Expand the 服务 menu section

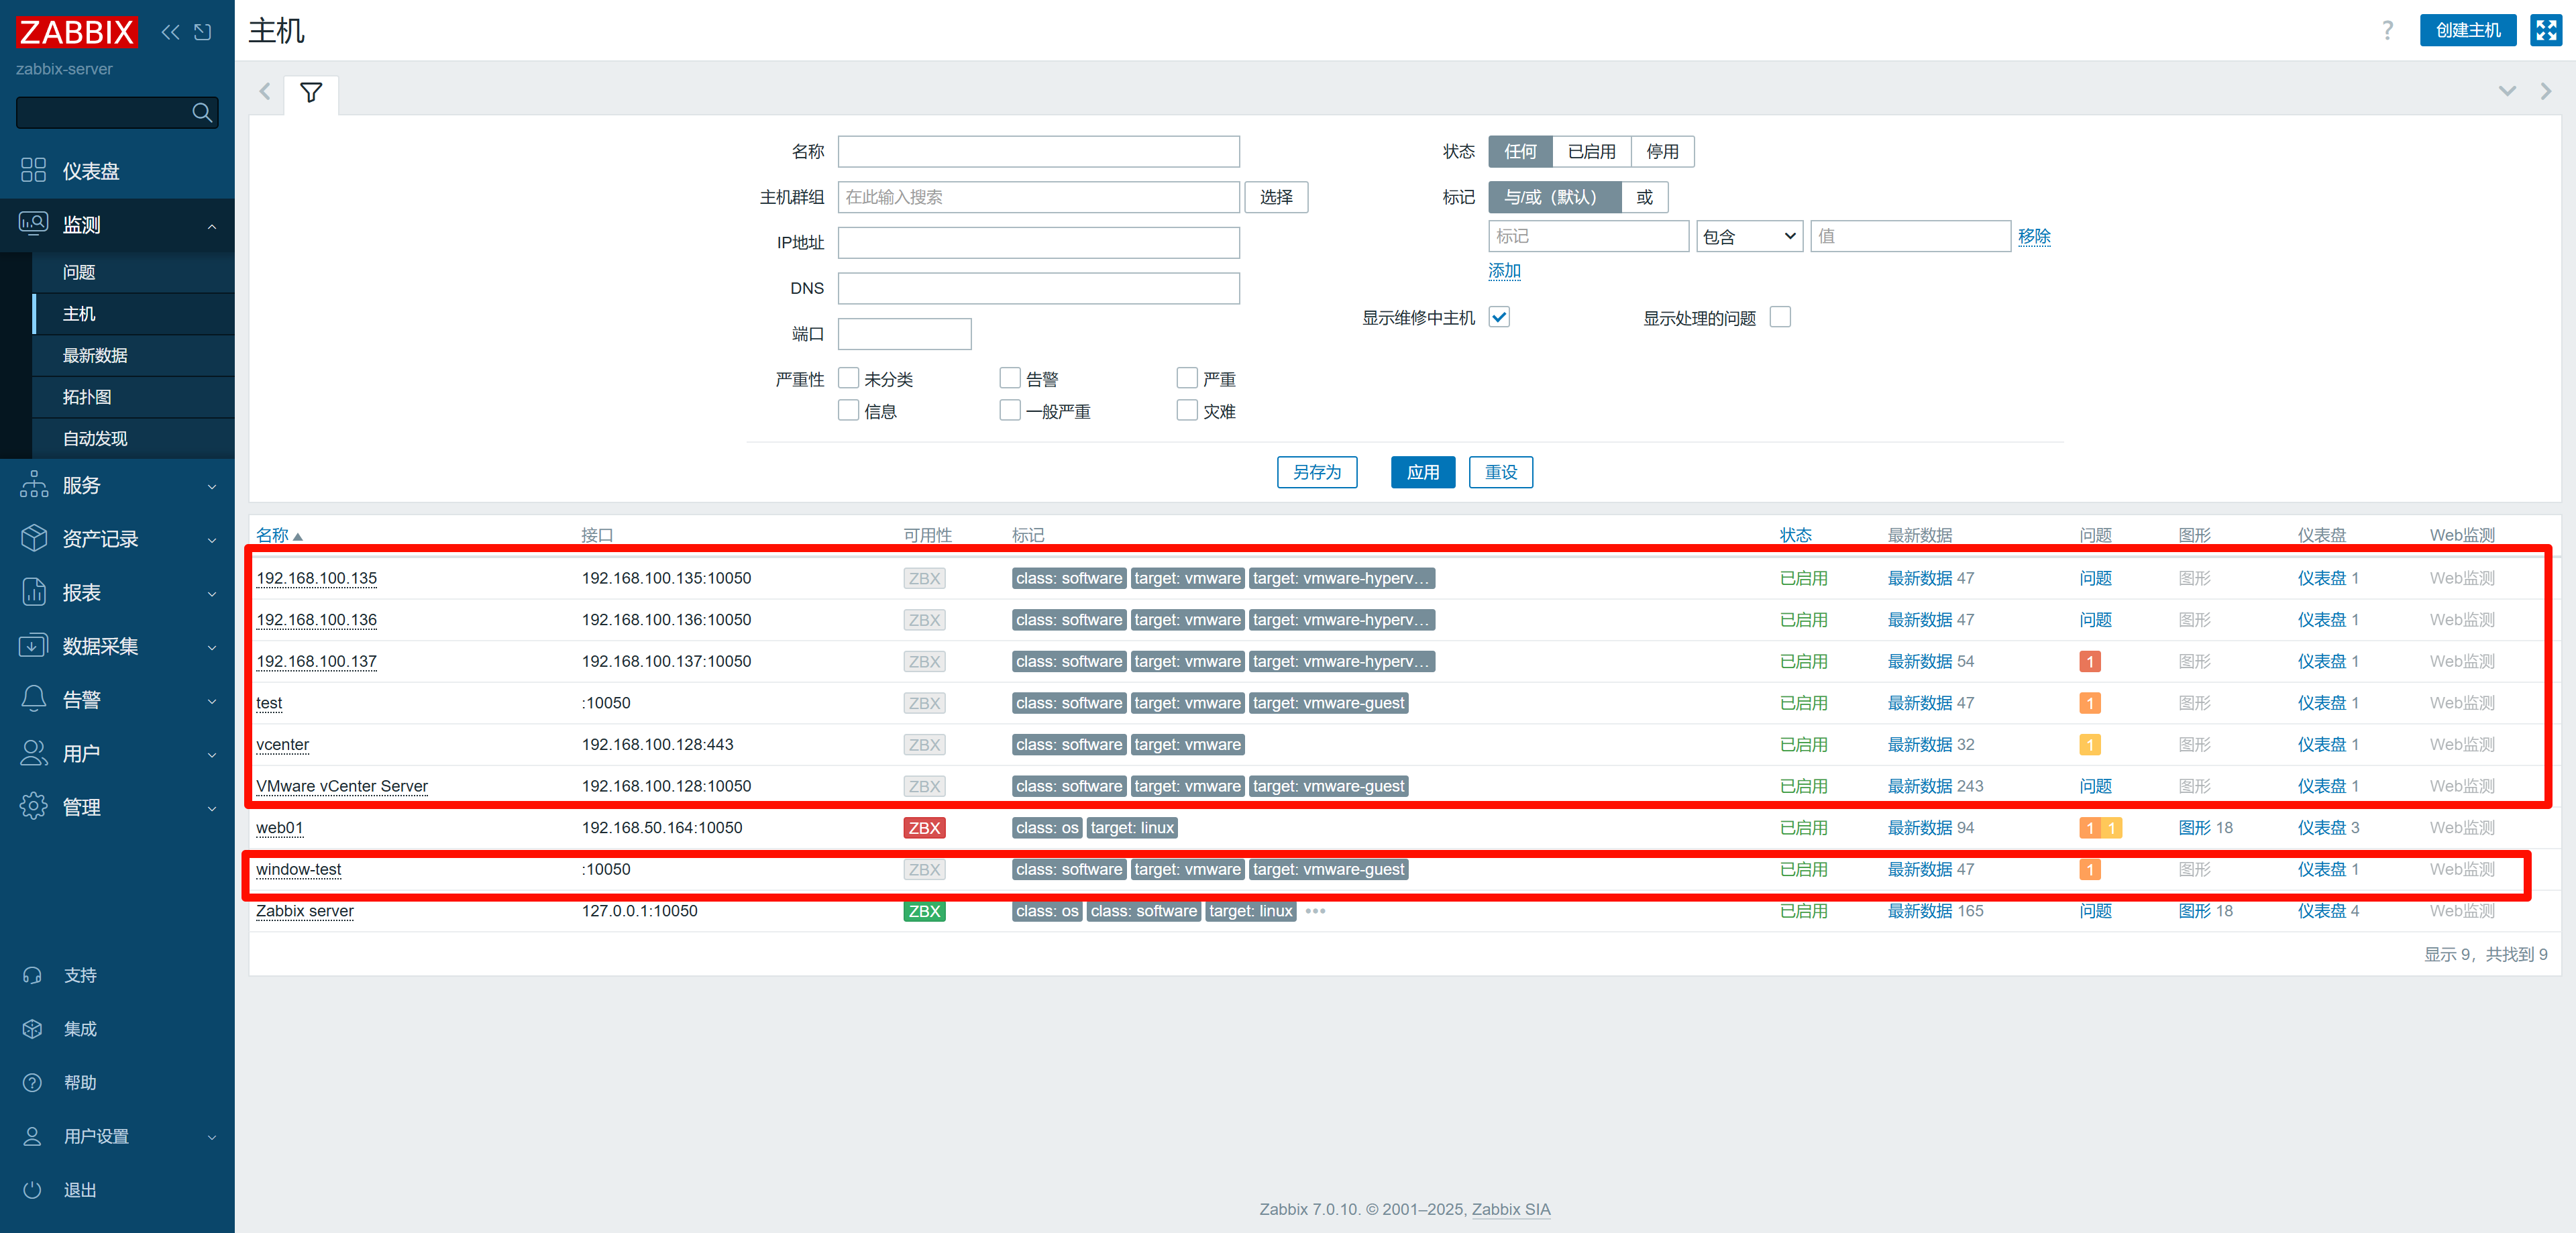(212, 487)
